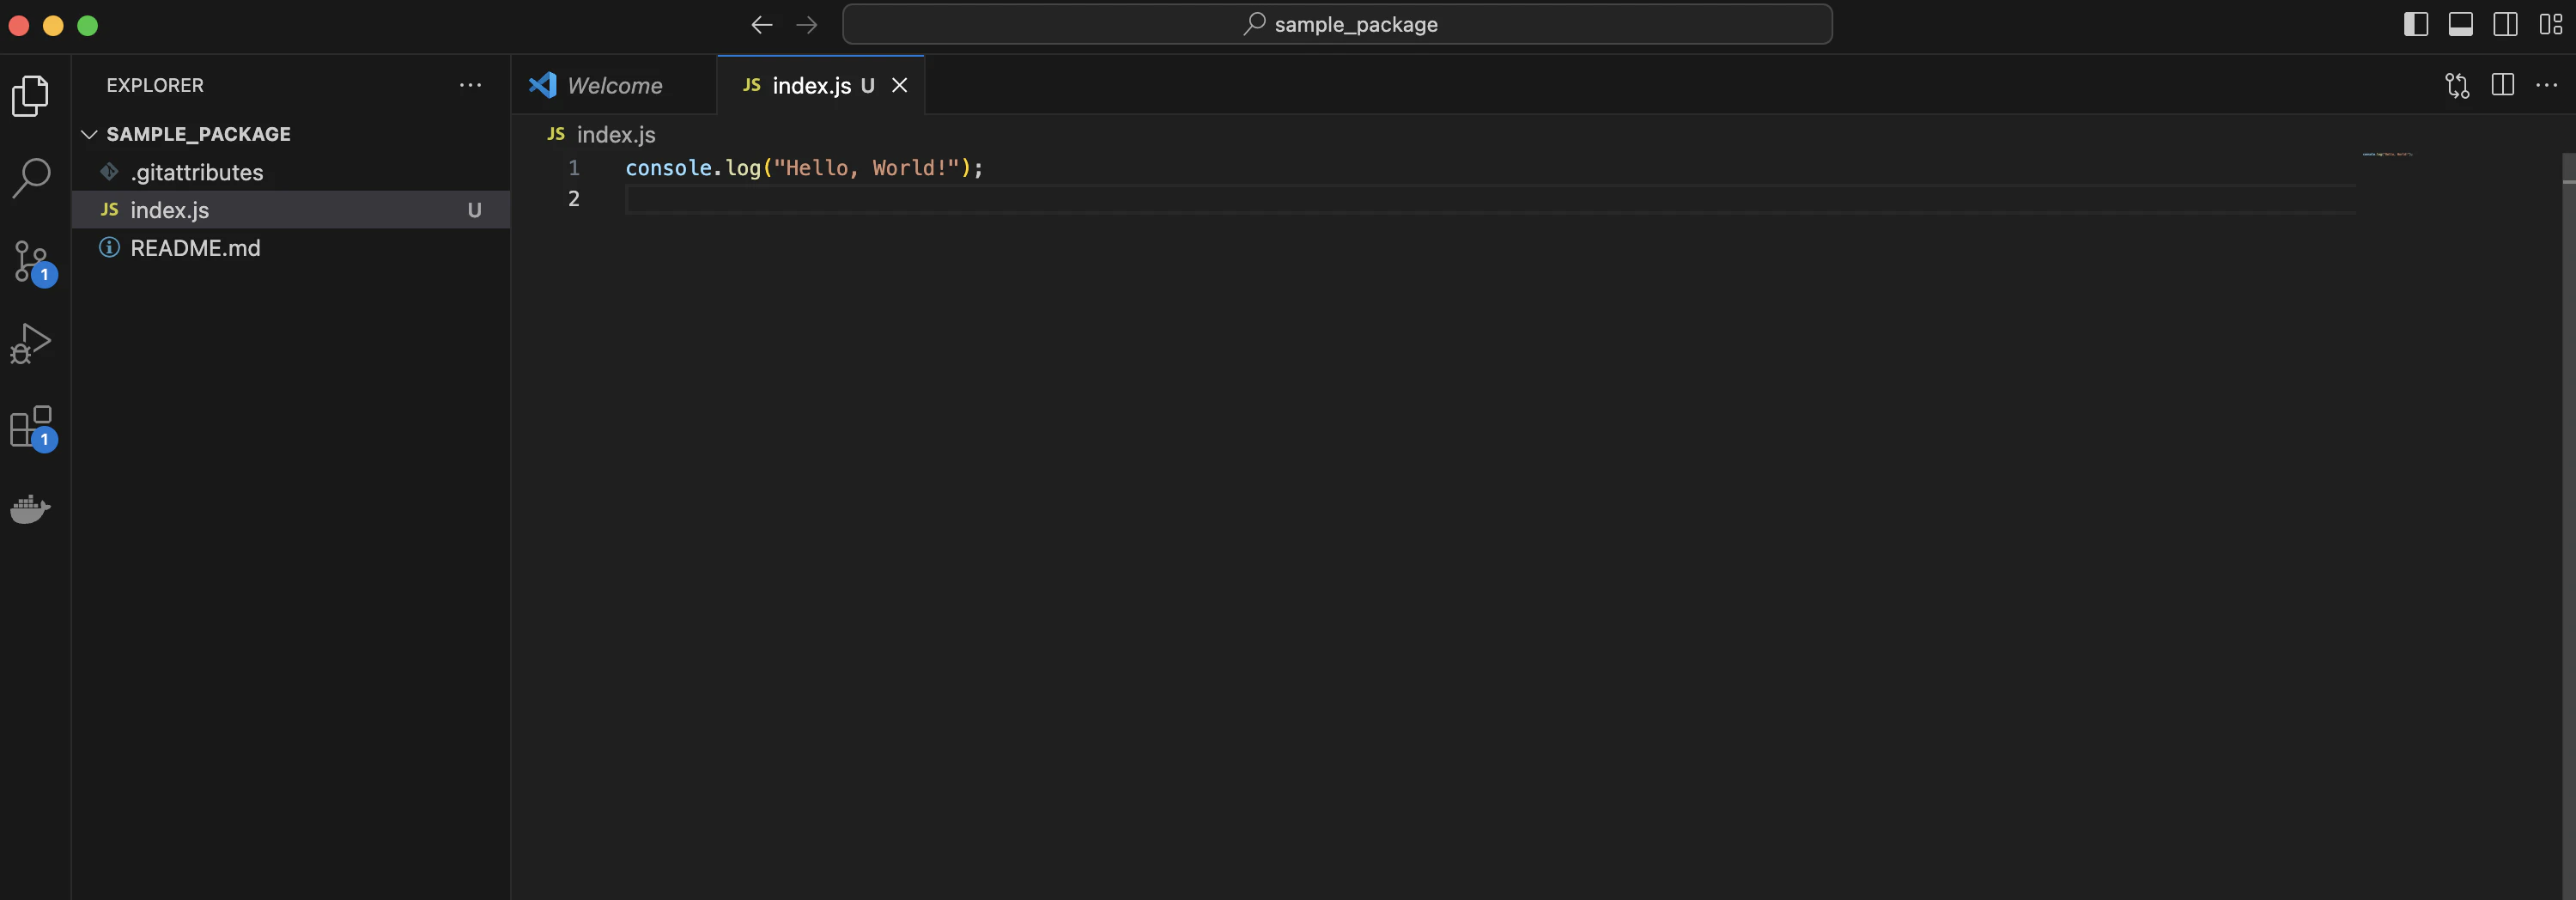Click line number 2 in the gutter

[x=574, y=198]
